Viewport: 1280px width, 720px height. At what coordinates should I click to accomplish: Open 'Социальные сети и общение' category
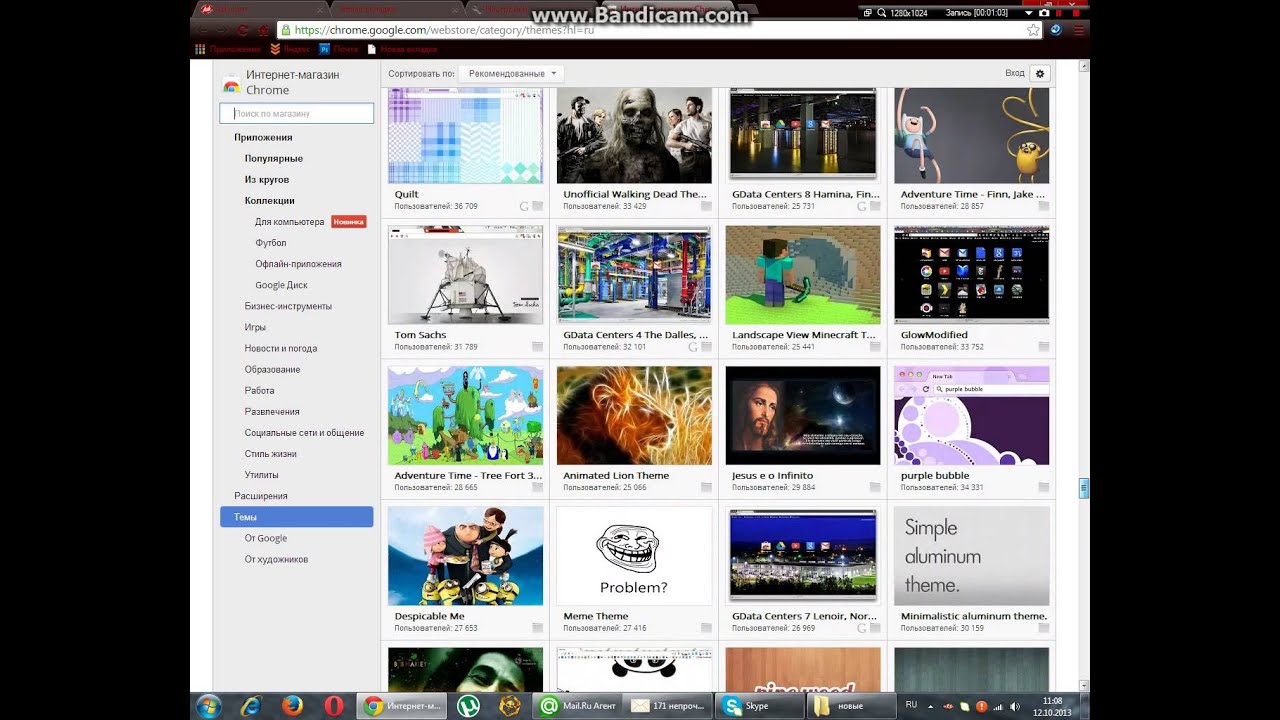click(304, 433)
